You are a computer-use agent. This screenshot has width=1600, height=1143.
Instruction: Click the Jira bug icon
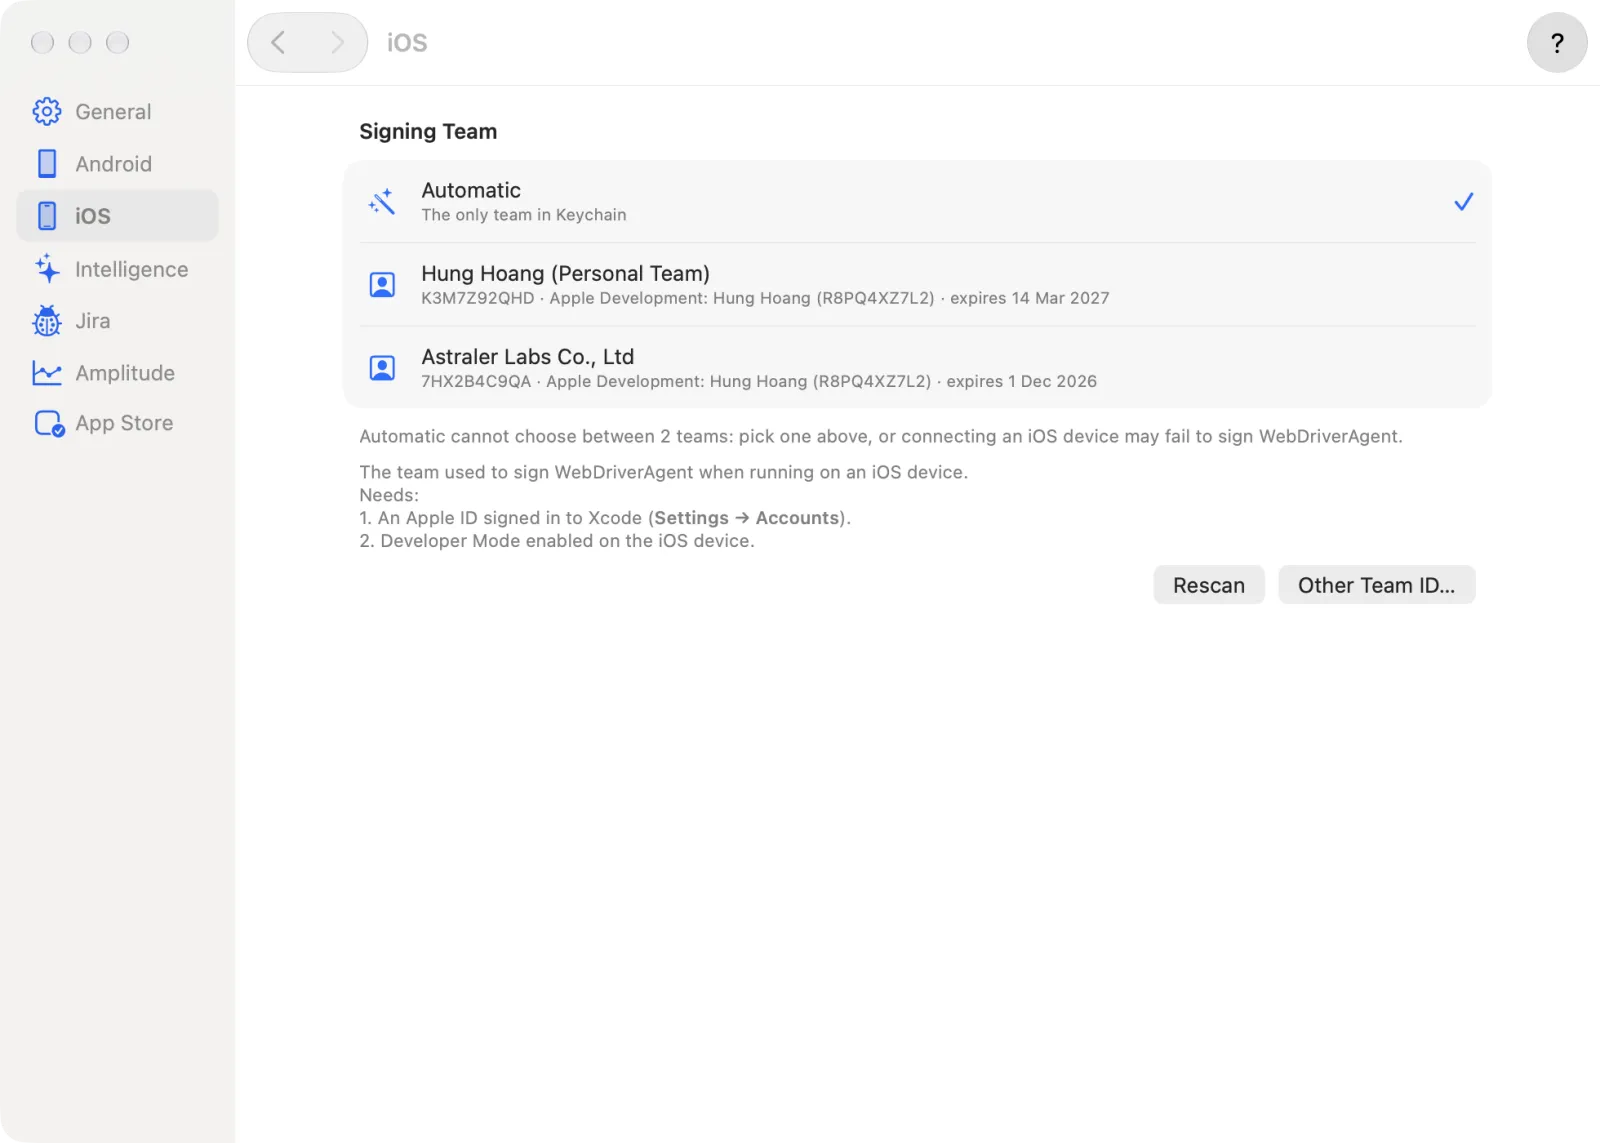47,321
